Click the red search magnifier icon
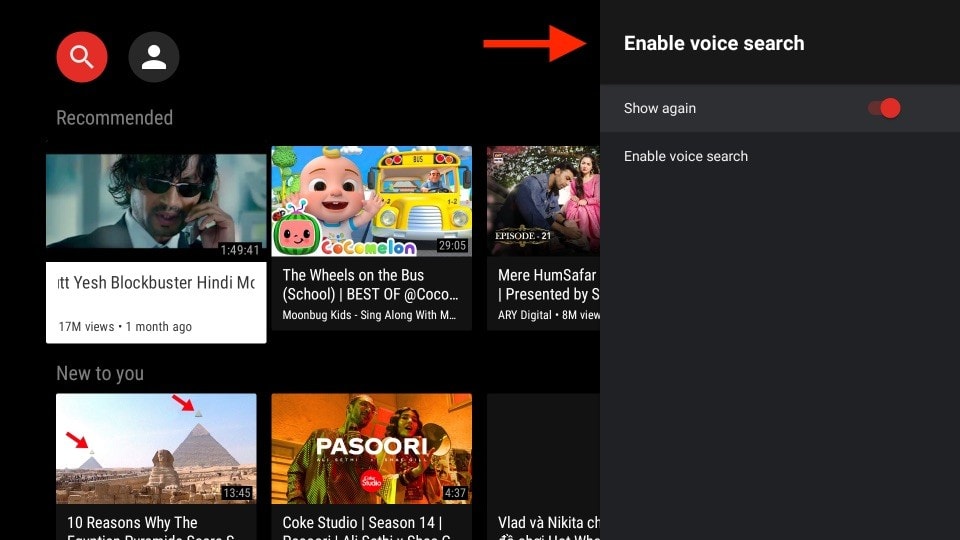960x540 pixels. tap(81, 58)
